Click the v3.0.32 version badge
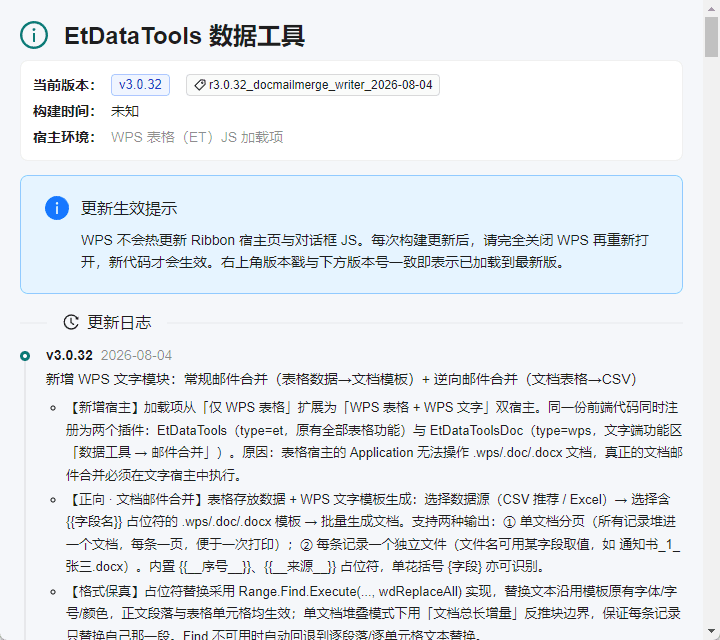 point(141,85)
